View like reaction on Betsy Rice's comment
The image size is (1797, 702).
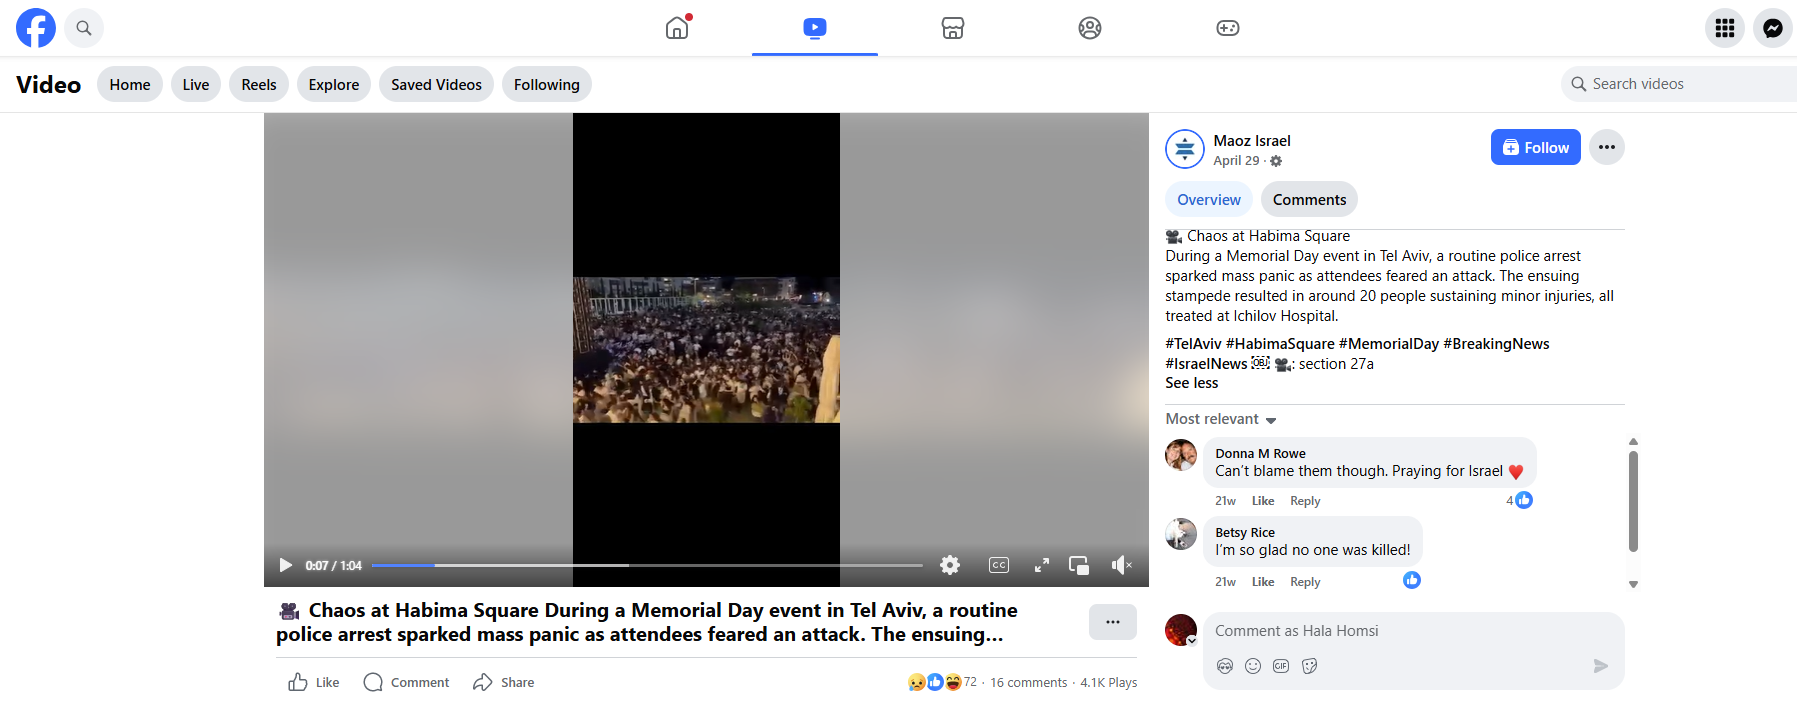[x=1412, y=580]
